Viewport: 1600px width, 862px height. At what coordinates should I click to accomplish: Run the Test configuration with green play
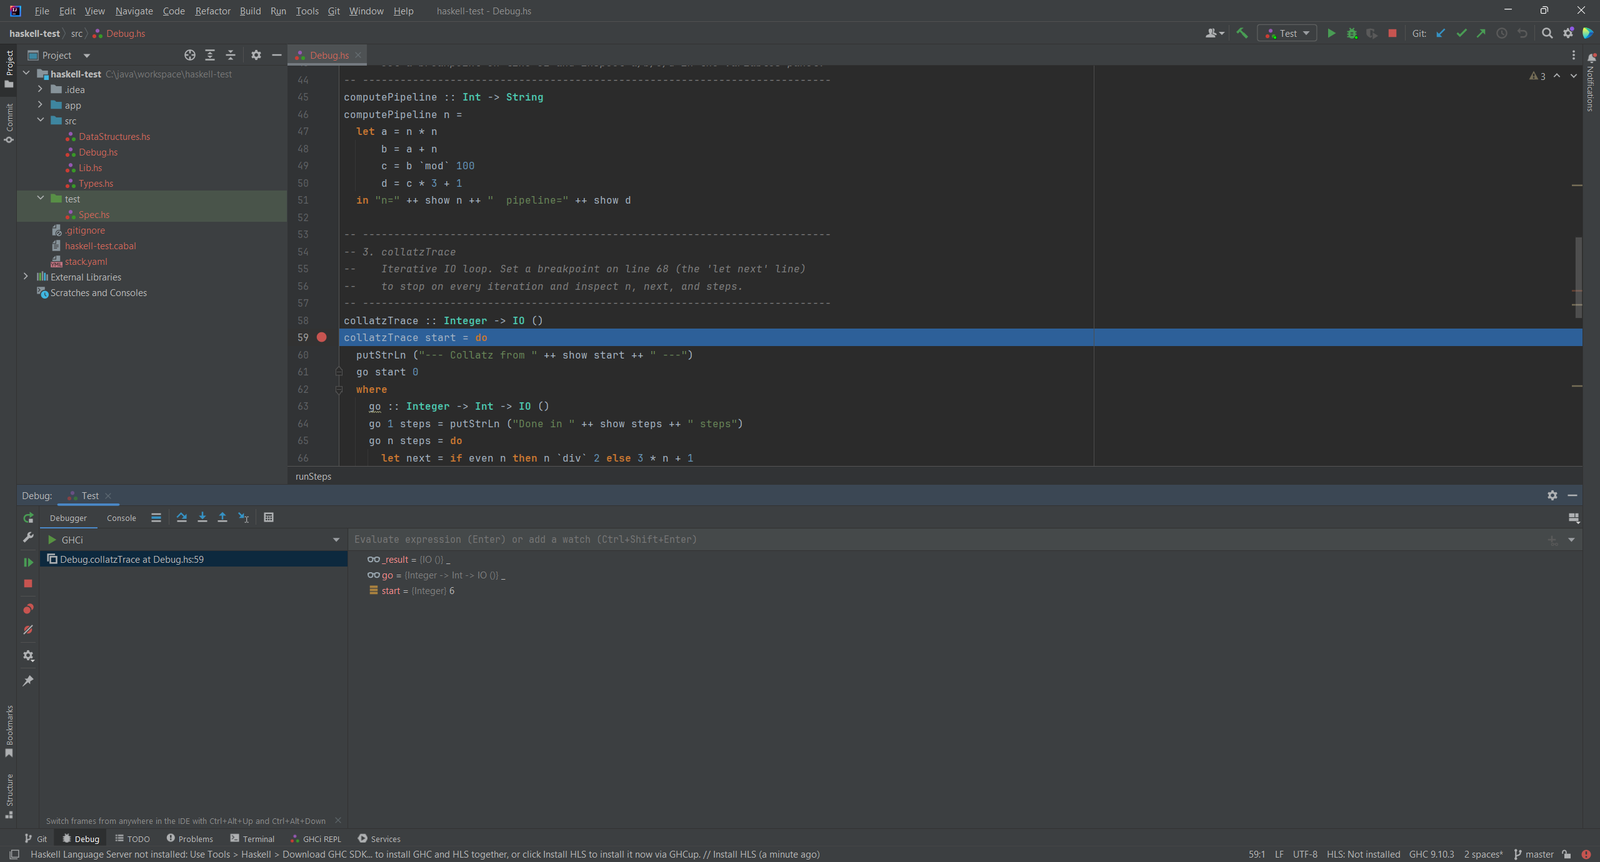tap(1331, 33)
